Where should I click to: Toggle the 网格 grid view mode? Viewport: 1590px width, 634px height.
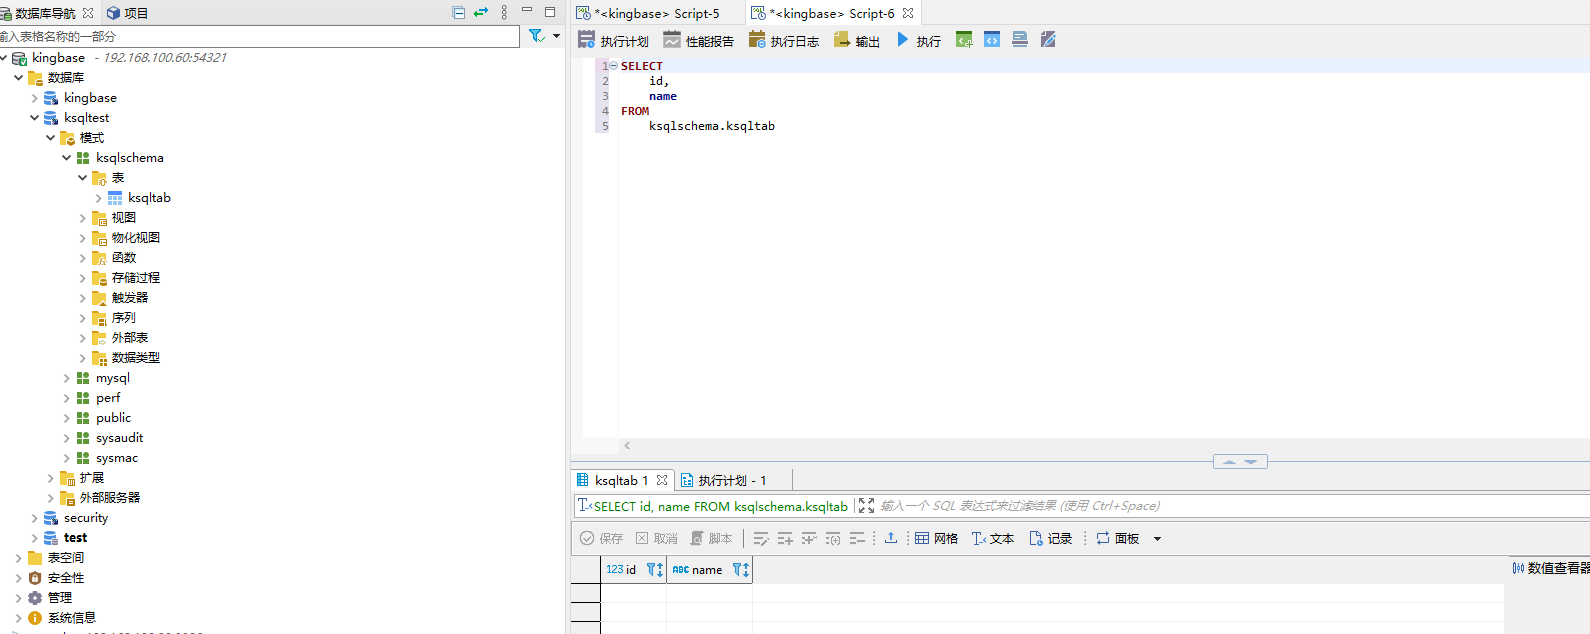click(936, 538)
